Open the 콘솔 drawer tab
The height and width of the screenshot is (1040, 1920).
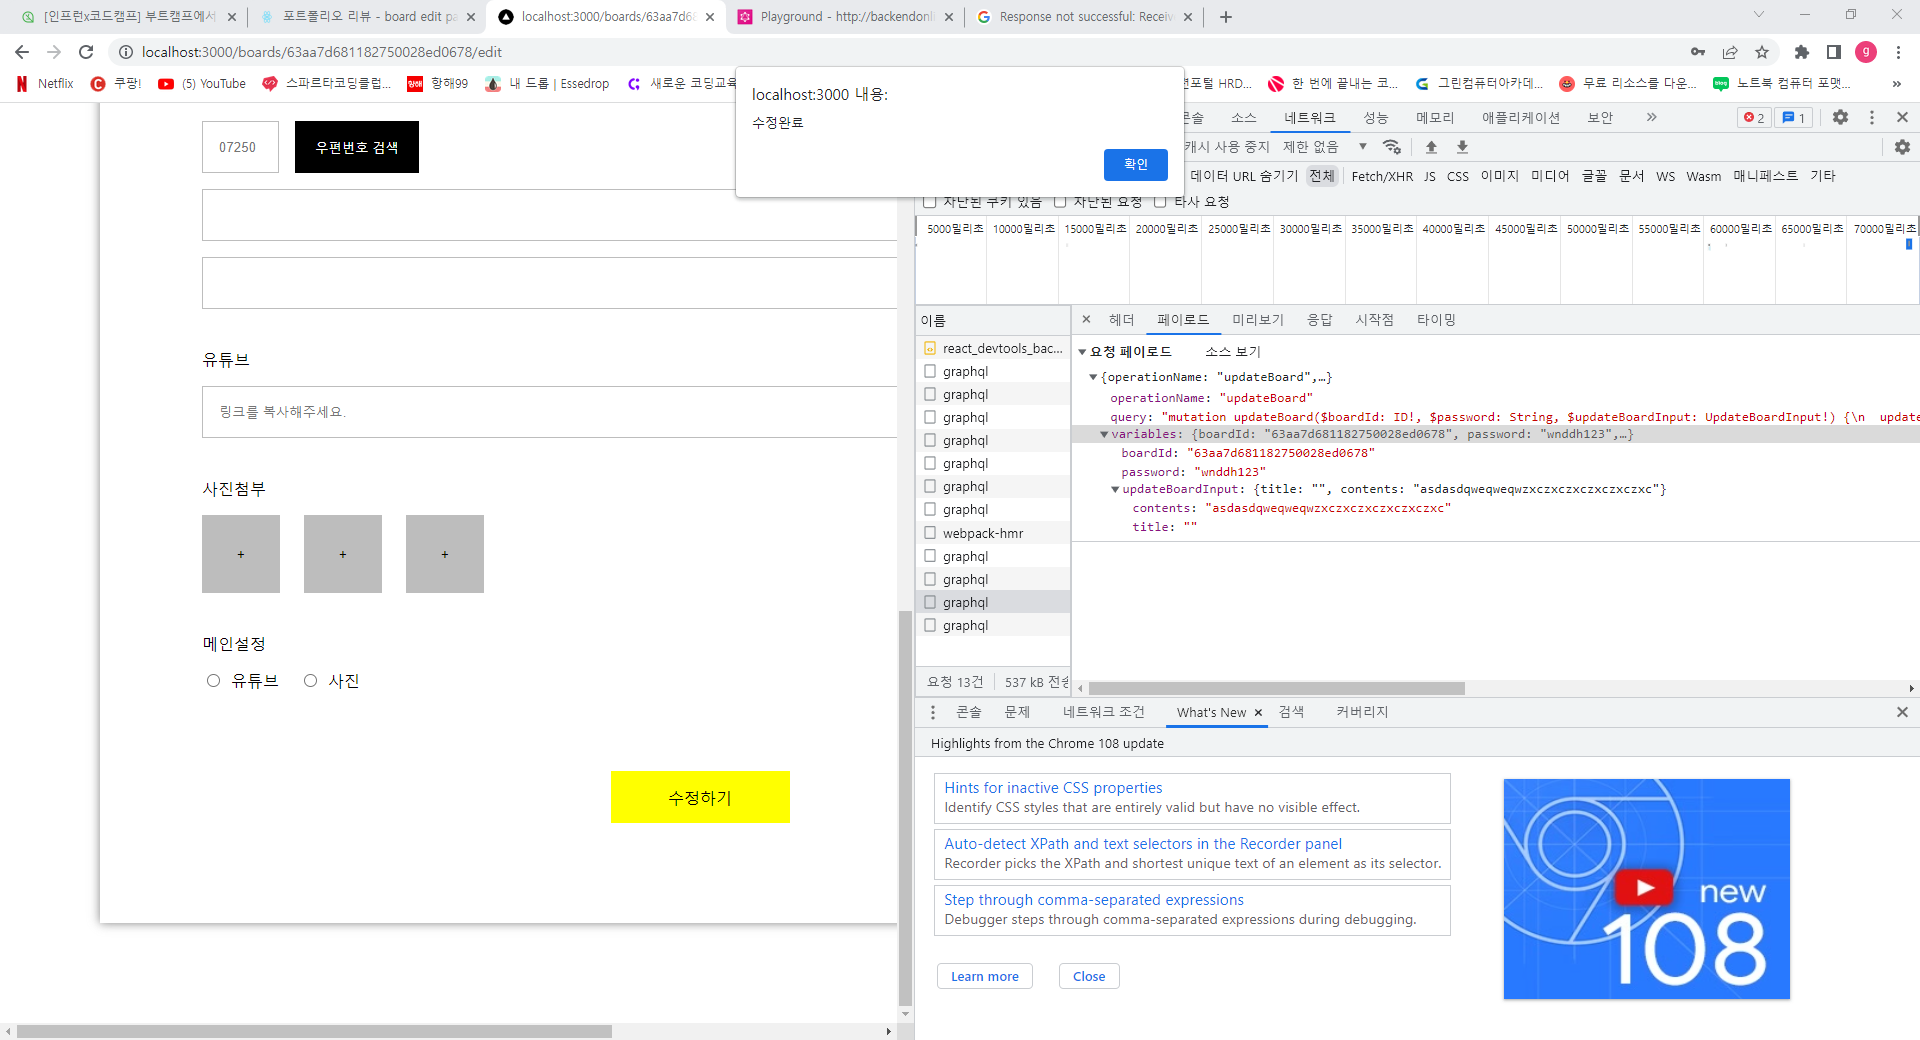(x=968, y=712)
